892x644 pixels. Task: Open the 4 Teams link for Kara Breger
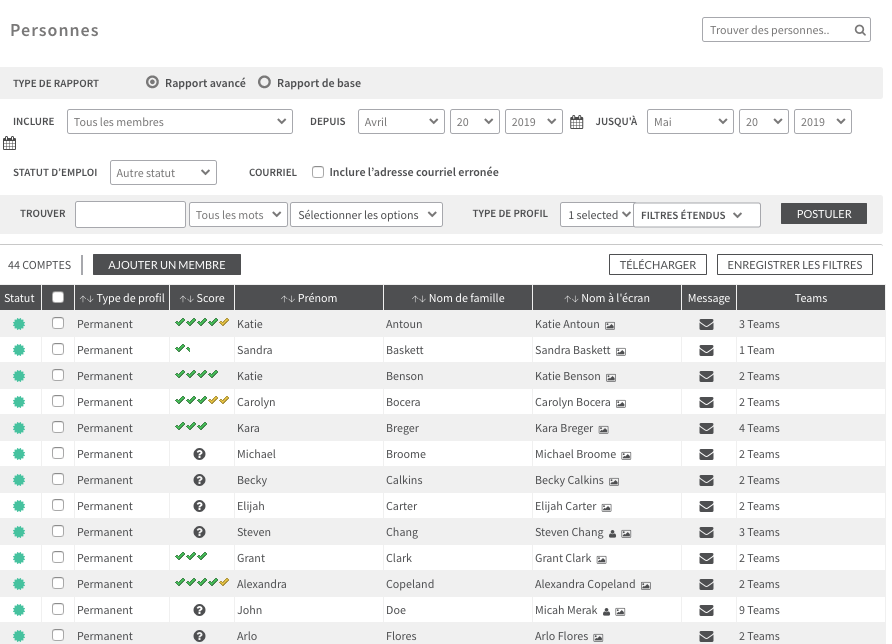click(x=759, y=428)
